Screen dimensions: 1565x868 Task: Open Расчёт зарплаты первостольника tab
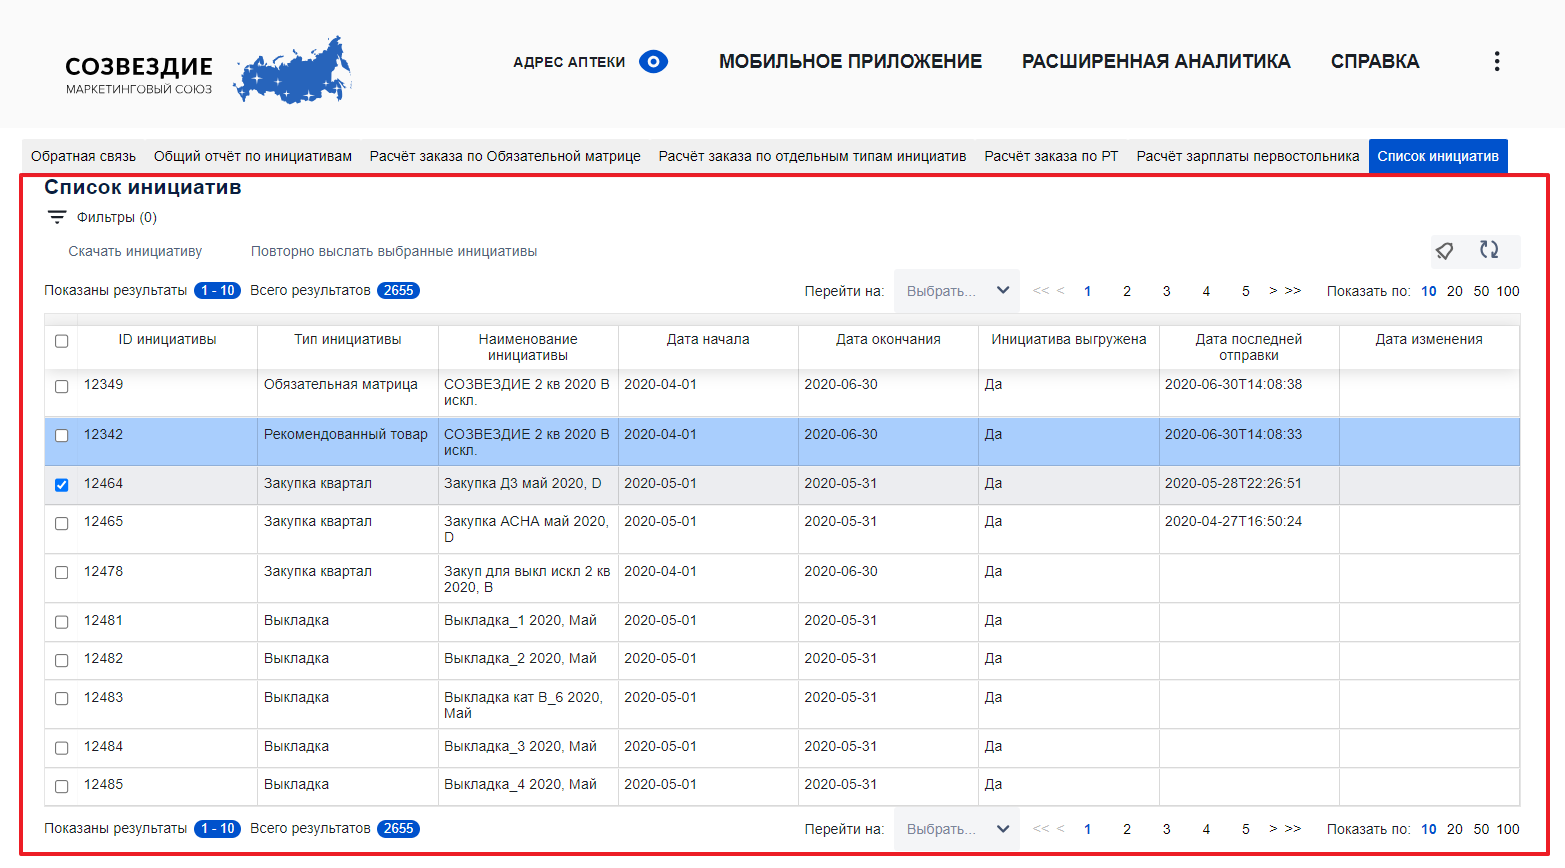tap(1248, 156)
